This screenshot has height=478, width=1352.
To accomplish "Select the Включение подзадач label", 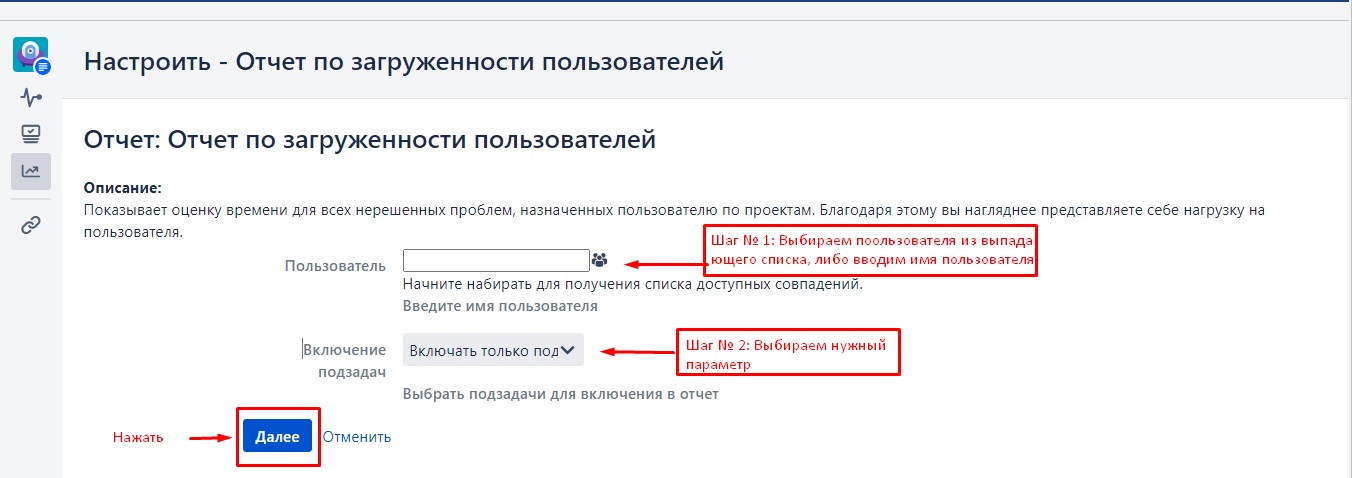I will [x=345, y=360].
